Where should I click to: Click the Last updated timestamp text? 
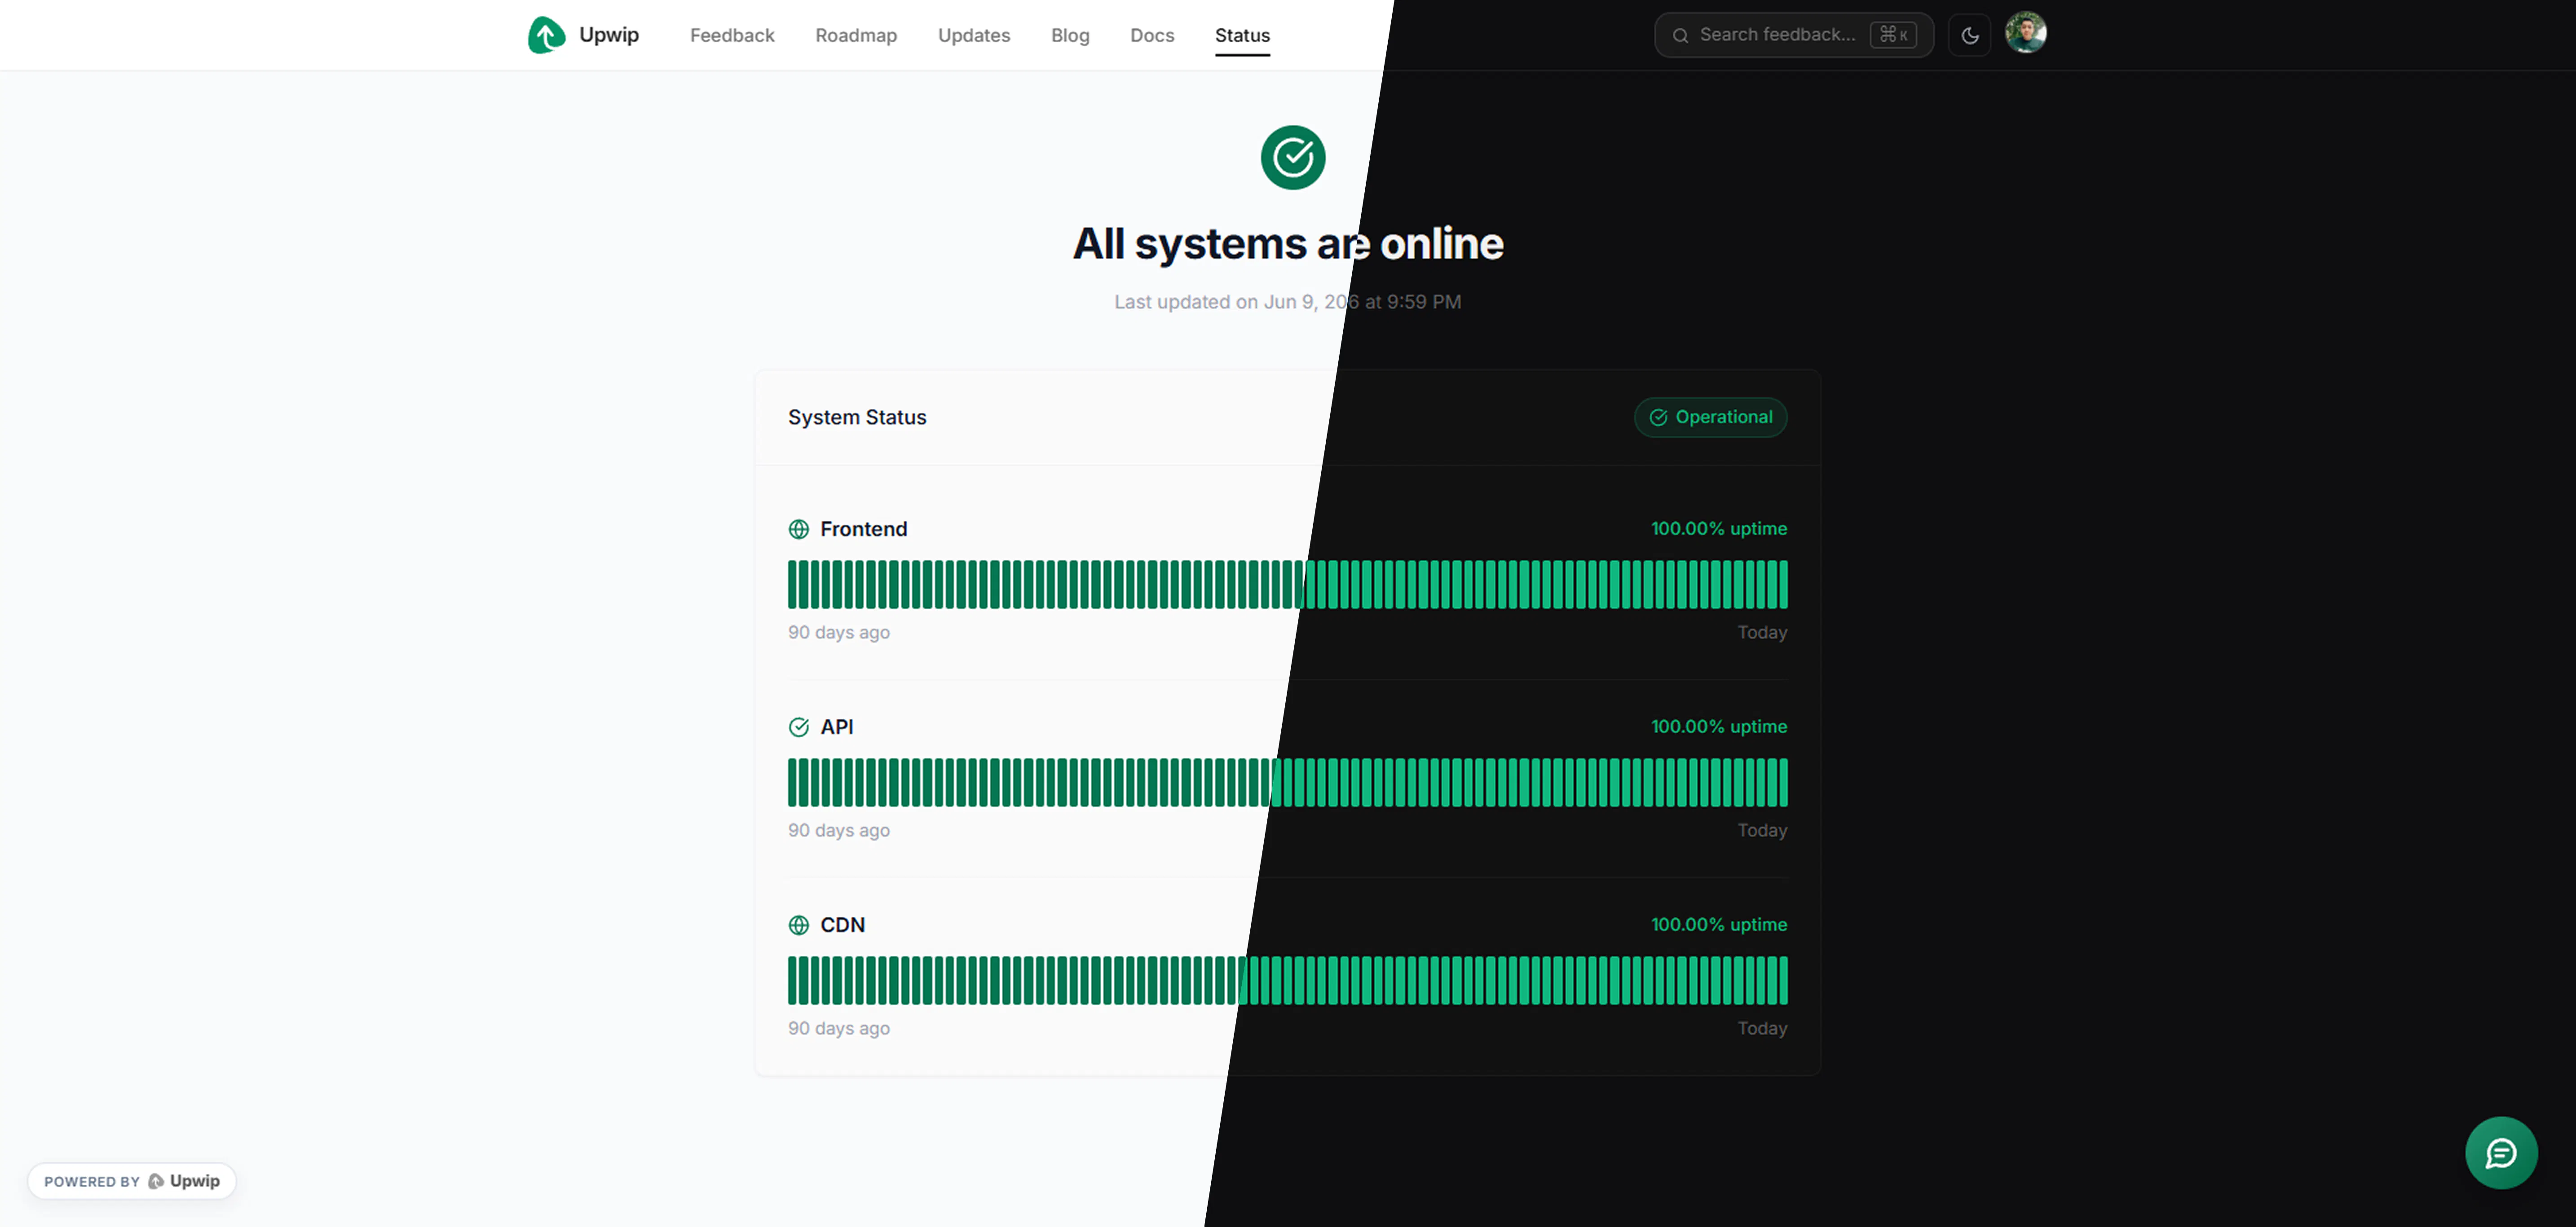(x=1287, y=302)
